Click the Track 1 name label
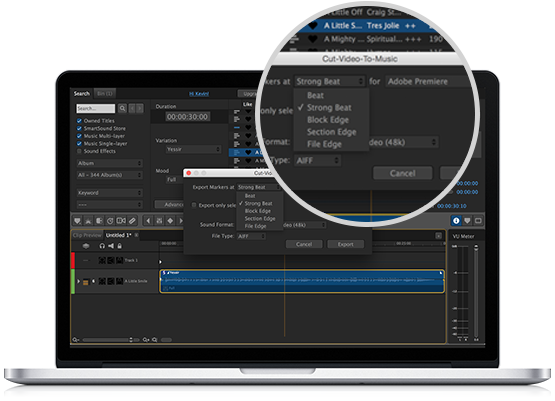The image size is (555, 401). coord(131,260)
